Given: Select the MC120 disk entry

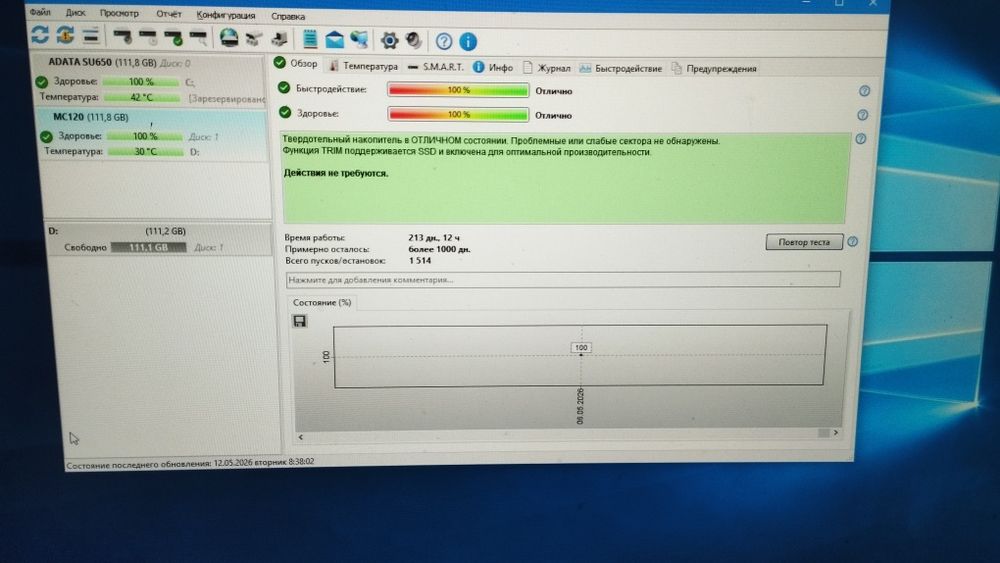Looking at the screenshot, I should pos(153,135).
